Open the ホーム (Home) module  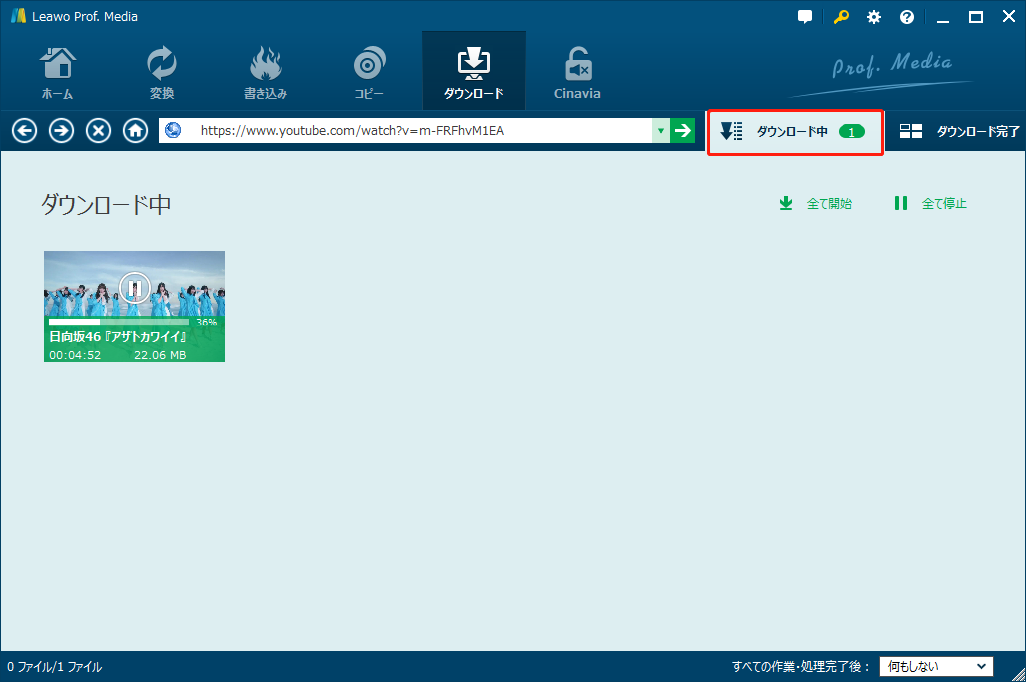58,73
